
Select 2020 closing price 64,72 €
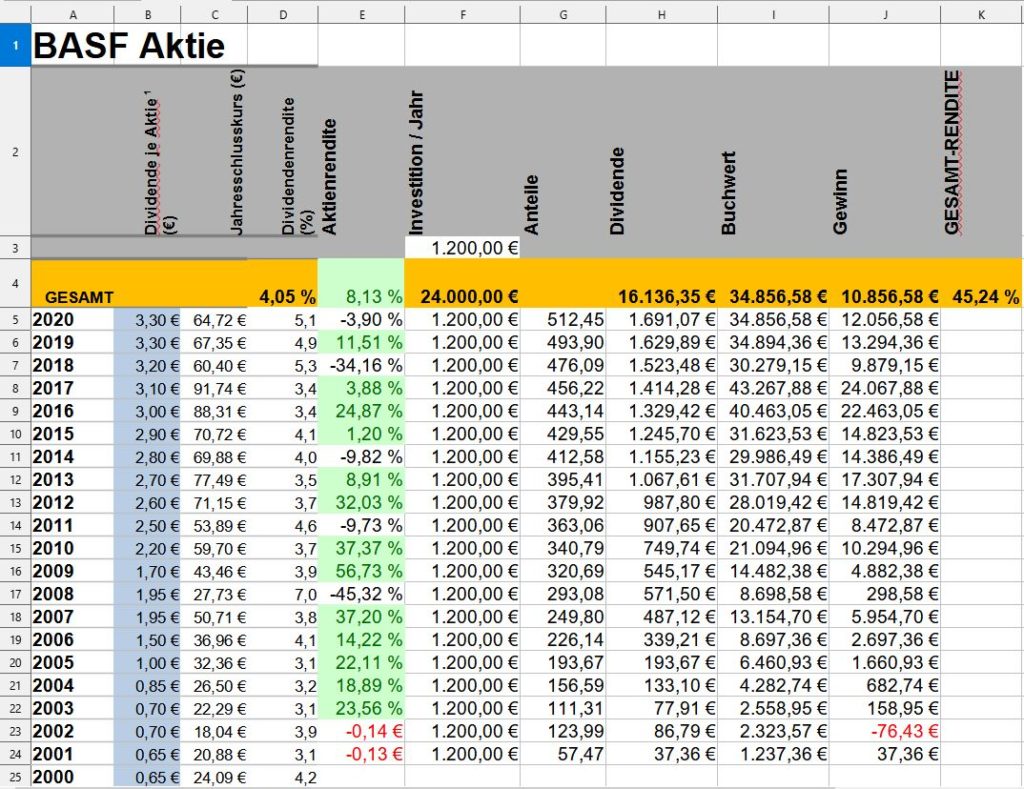(214, 319)
